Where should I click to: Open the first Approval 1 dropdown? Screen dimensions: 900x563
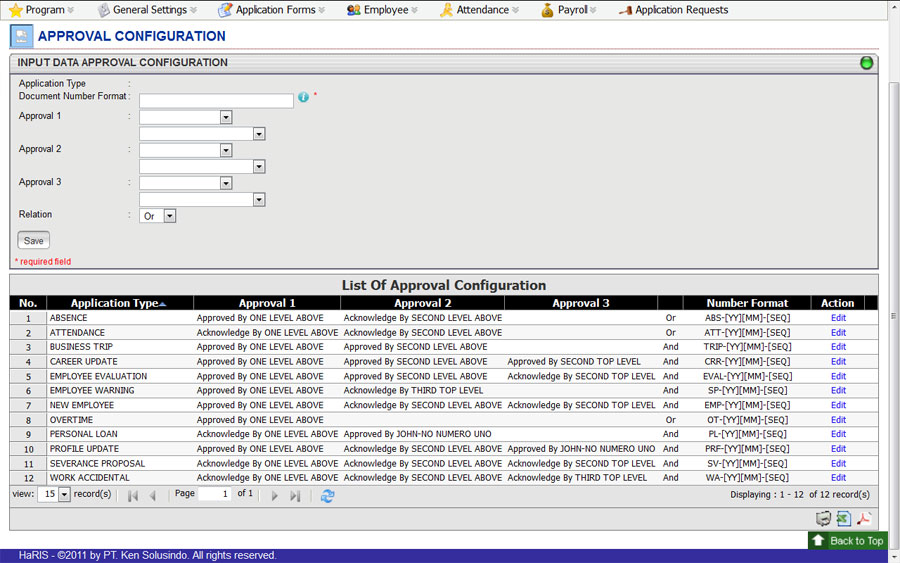tap(226, 117)
